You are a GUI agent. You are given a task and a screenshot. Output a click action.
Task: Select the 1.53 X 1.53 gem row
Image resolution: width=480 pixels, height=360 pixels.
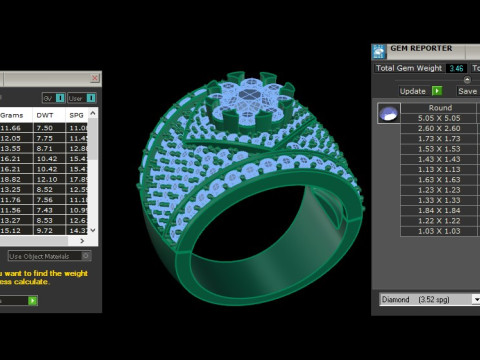coord(438,149)
